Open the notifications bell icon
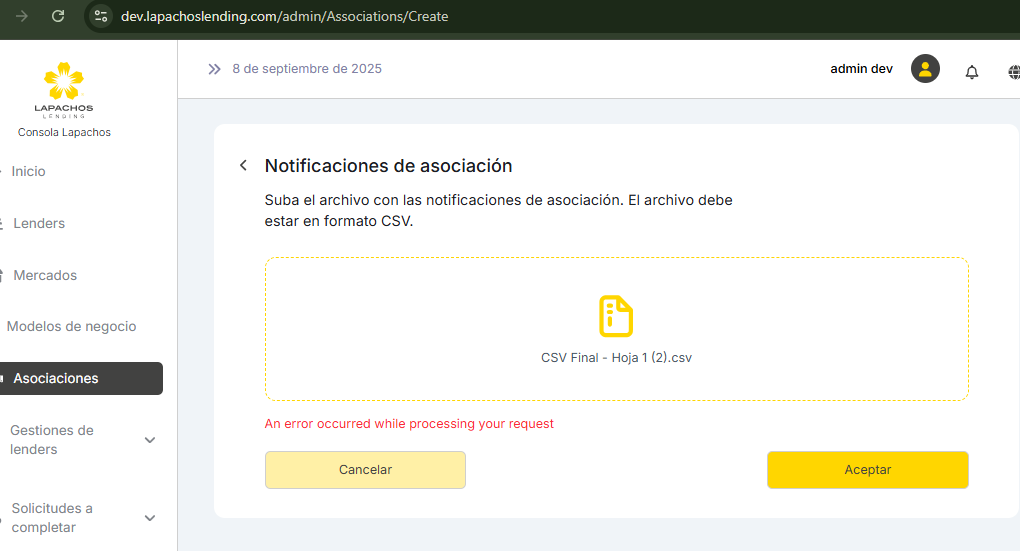Screen dimensions: 1020x551 pyautogui.click(x=971, y=71)
